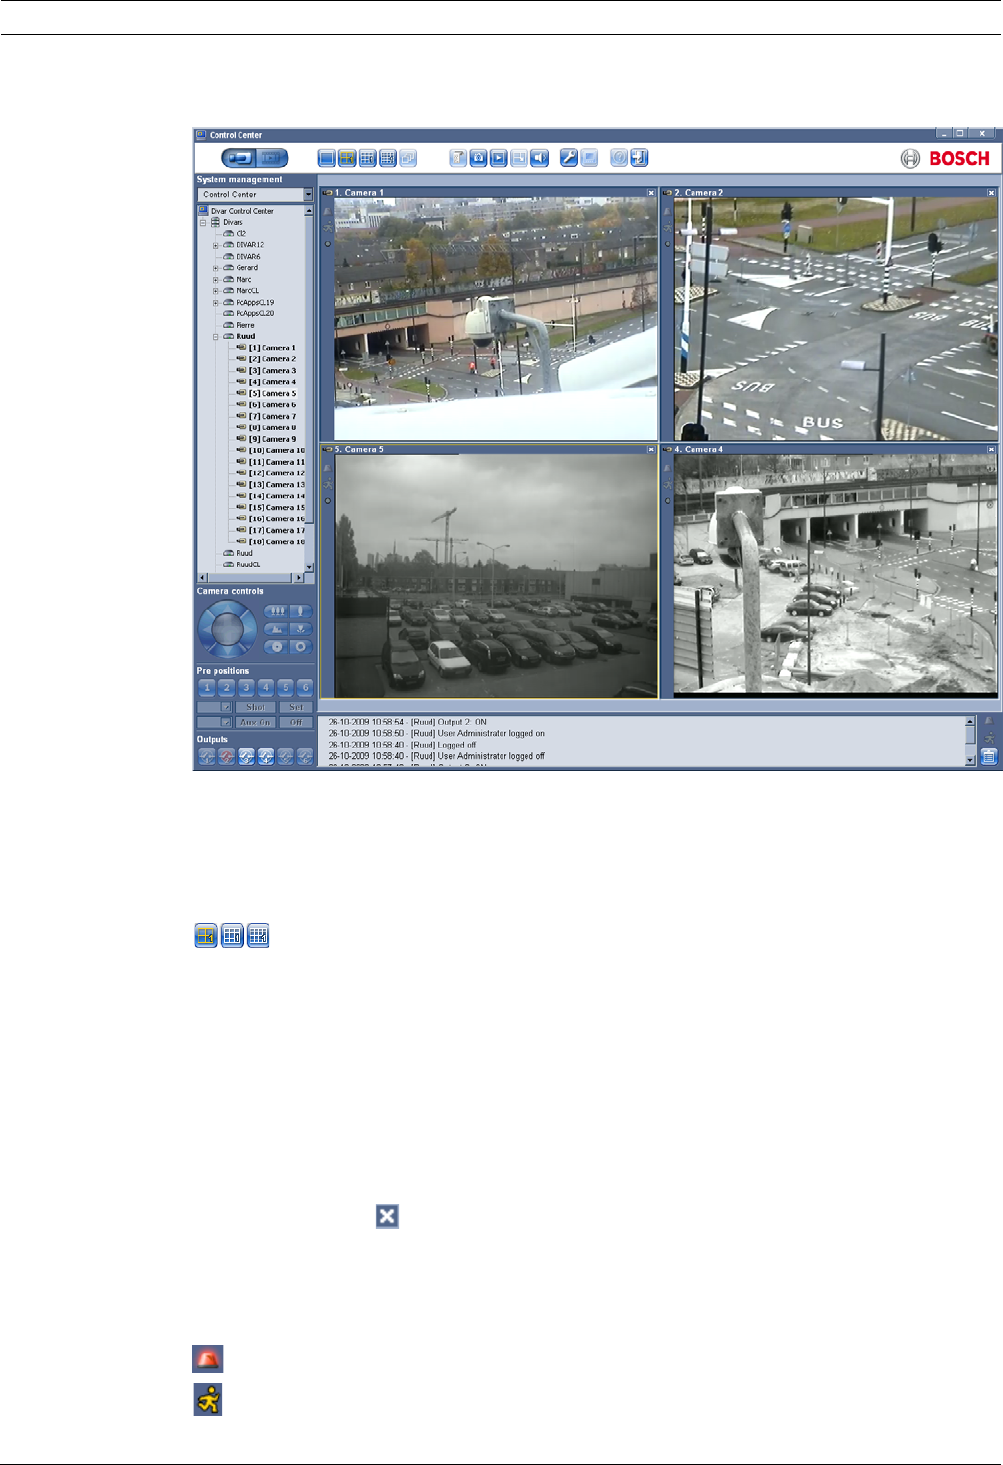Select the Camera 5 parking lot view
1003x1465 pixels.
496,576
